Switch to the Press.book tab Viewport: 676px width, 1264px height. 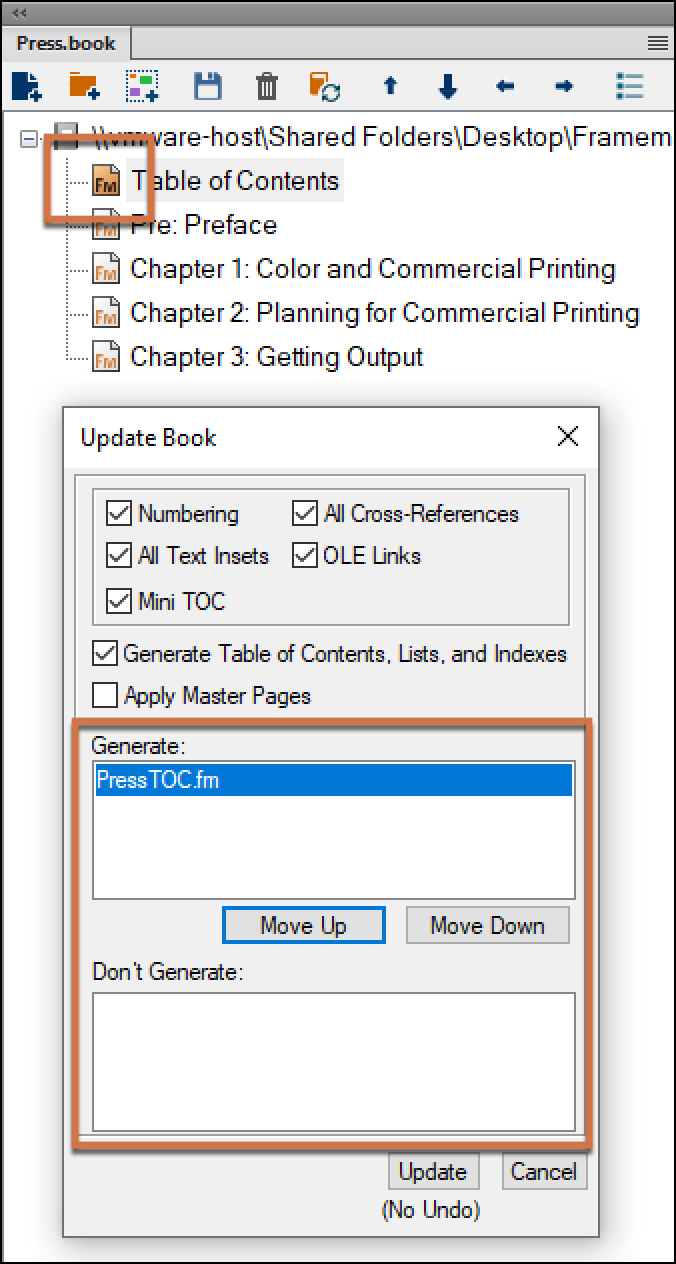64,43
